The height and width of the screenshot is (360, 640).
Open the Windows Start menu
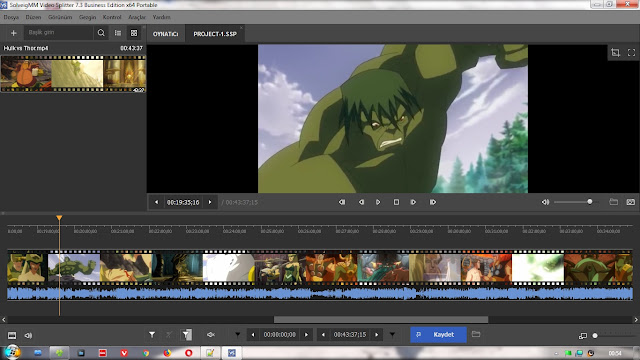pos(12,352)
